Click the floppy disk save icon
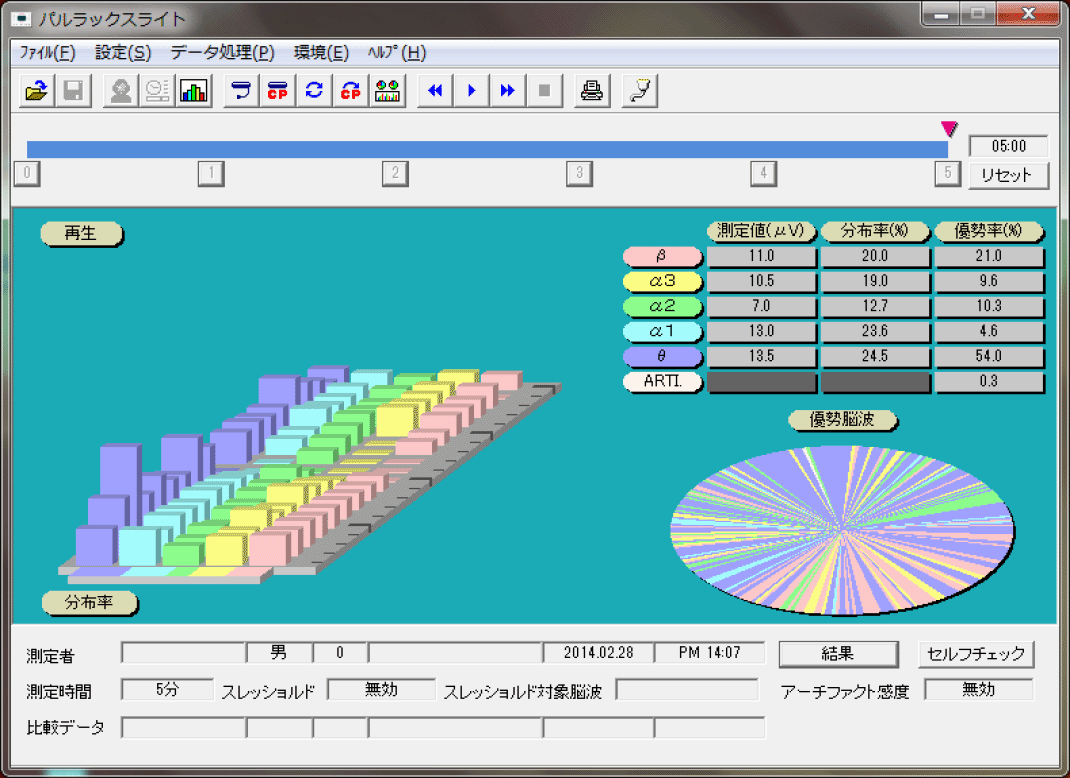Image resolution: width=1070 pixels, height=778 pixels. [74, 91]
